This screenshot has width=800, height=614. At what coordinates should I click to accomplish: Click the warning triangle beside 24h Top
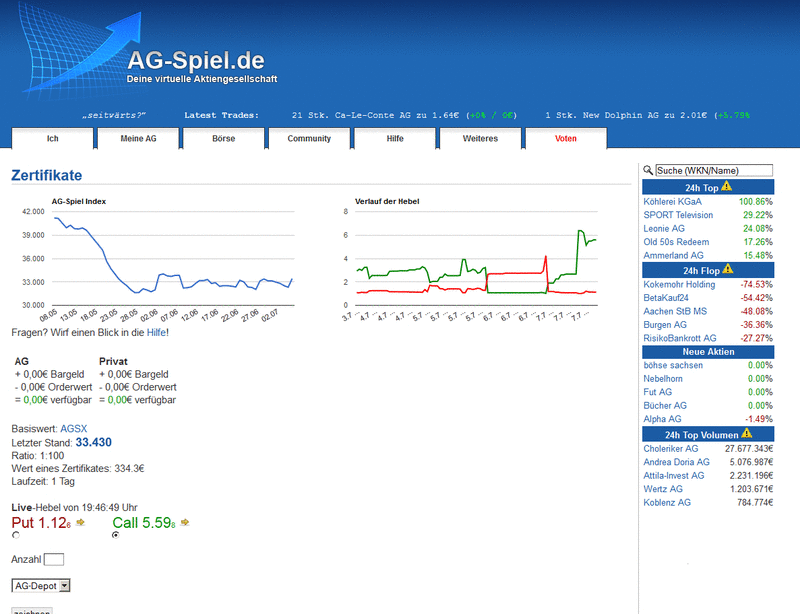coord(727,187)
